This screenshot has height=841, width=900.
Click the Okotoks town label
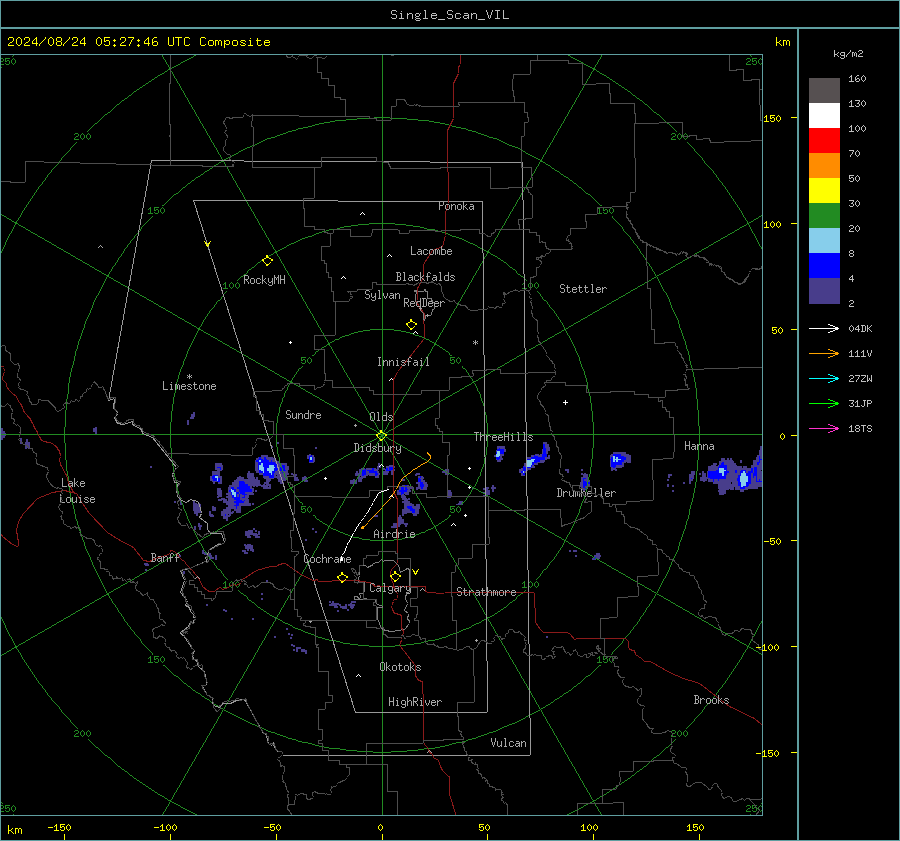(x=400, y=666)
